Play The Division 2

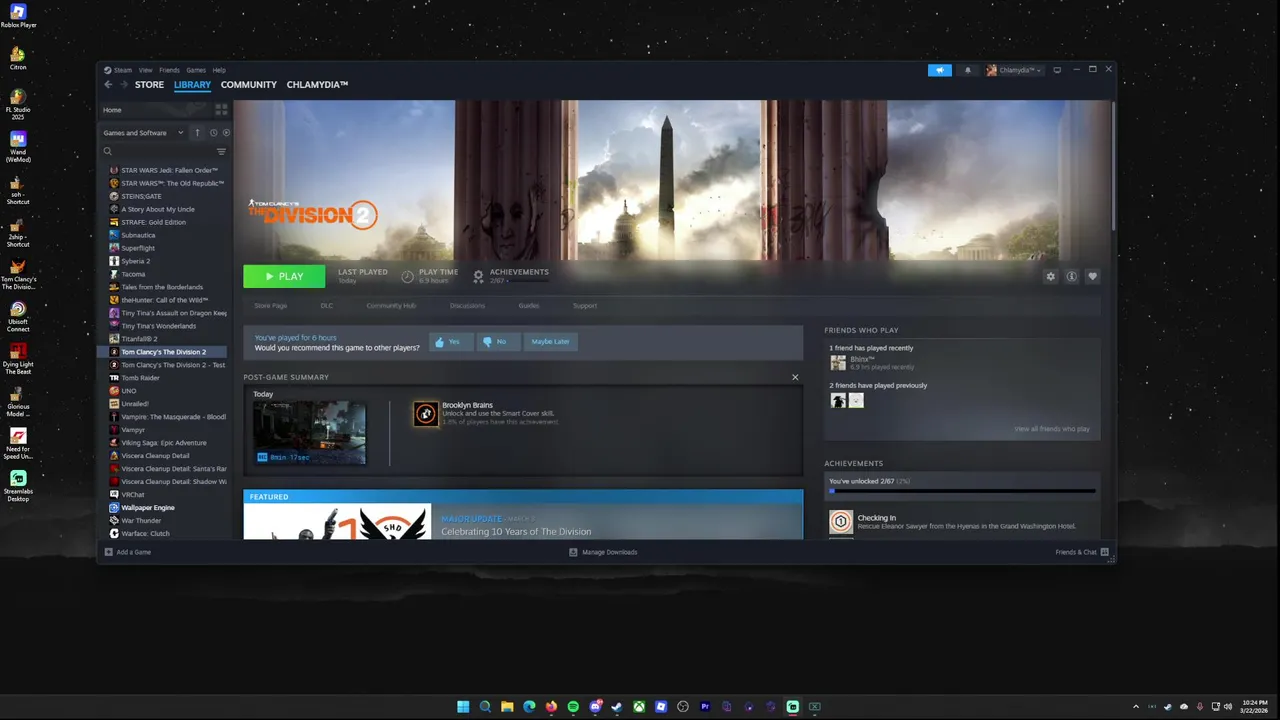pyautogui.click(x=284, y=277)
